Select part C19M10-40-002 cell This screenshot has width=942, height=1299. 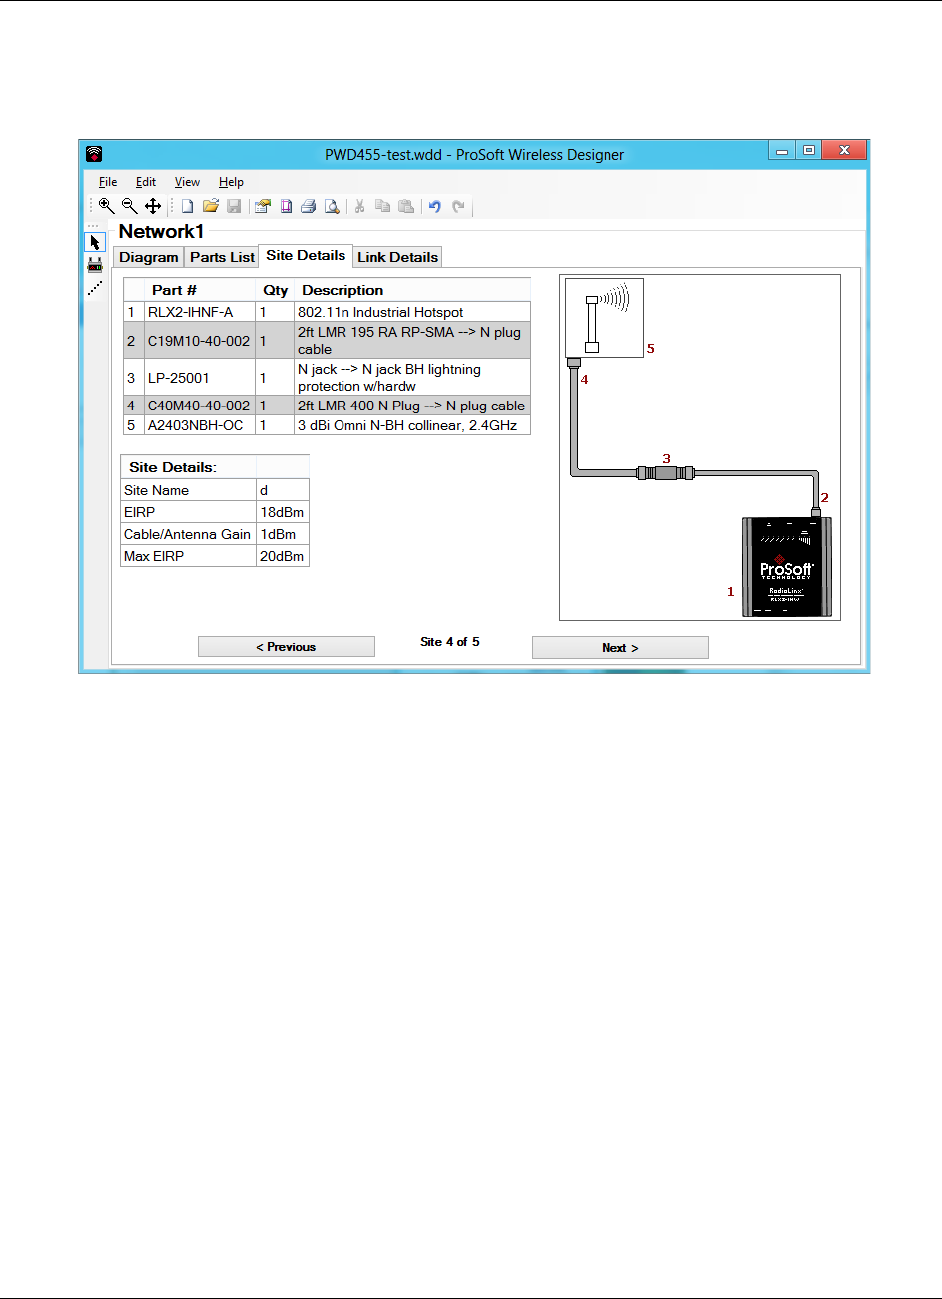[x=201, y=341]
